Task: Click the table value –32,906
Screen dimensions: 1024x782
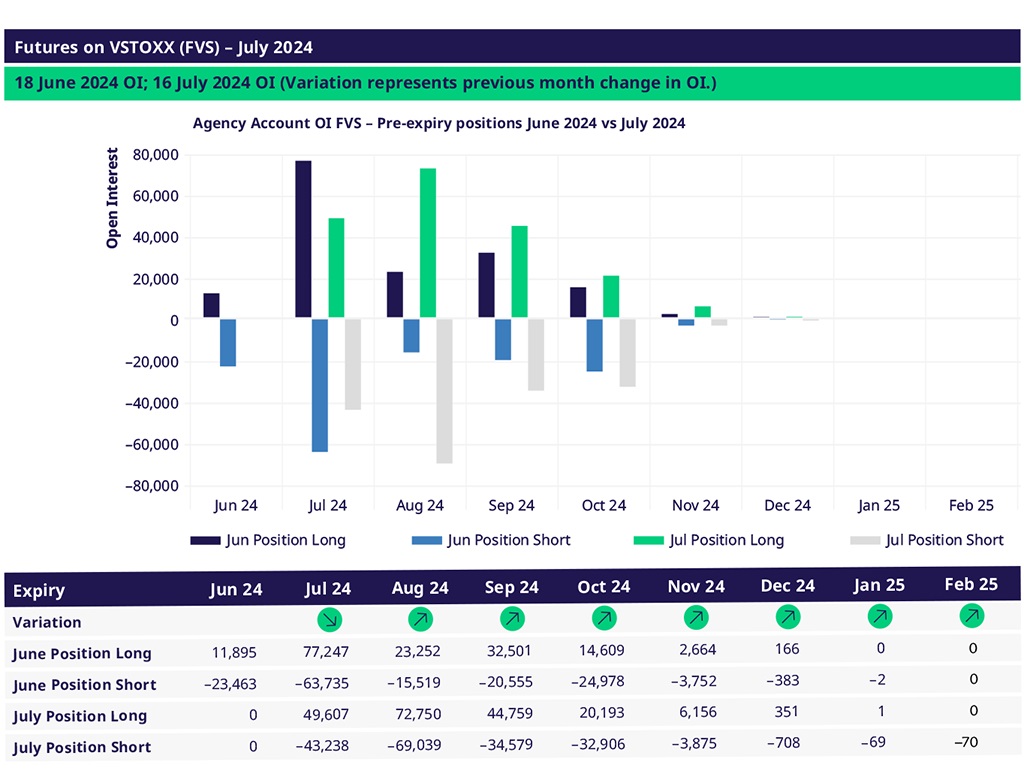Action: [598, 744]
